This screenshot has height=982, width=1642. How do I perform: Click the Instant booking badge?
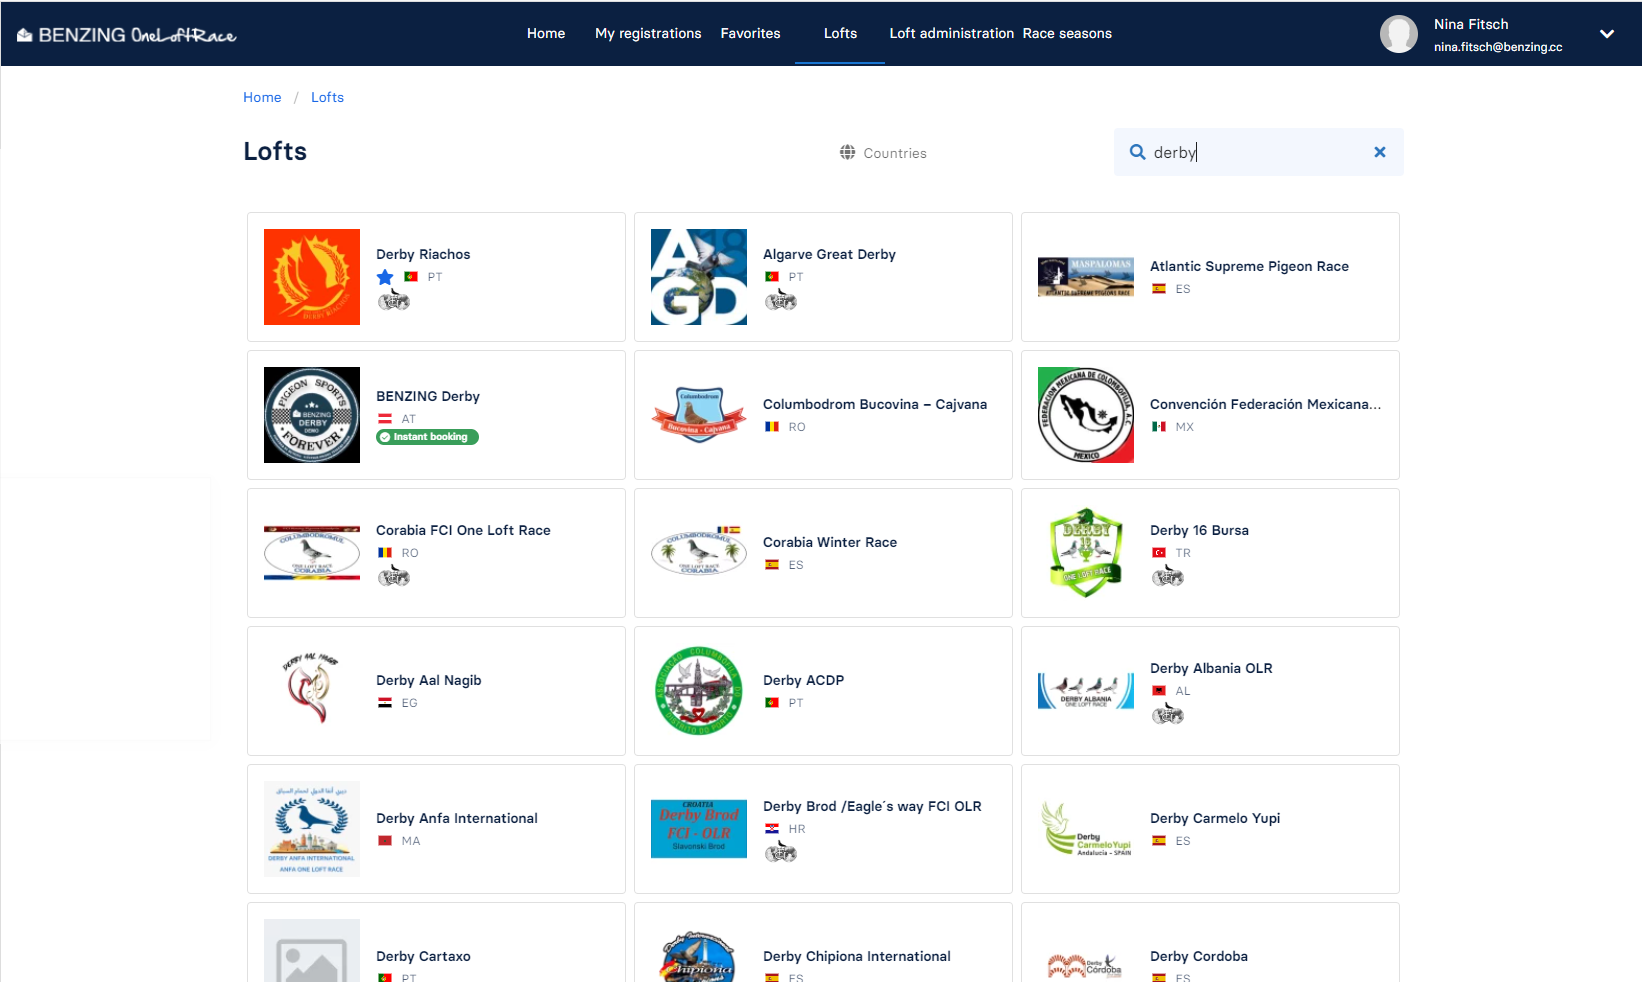click(x=428, y=437)
